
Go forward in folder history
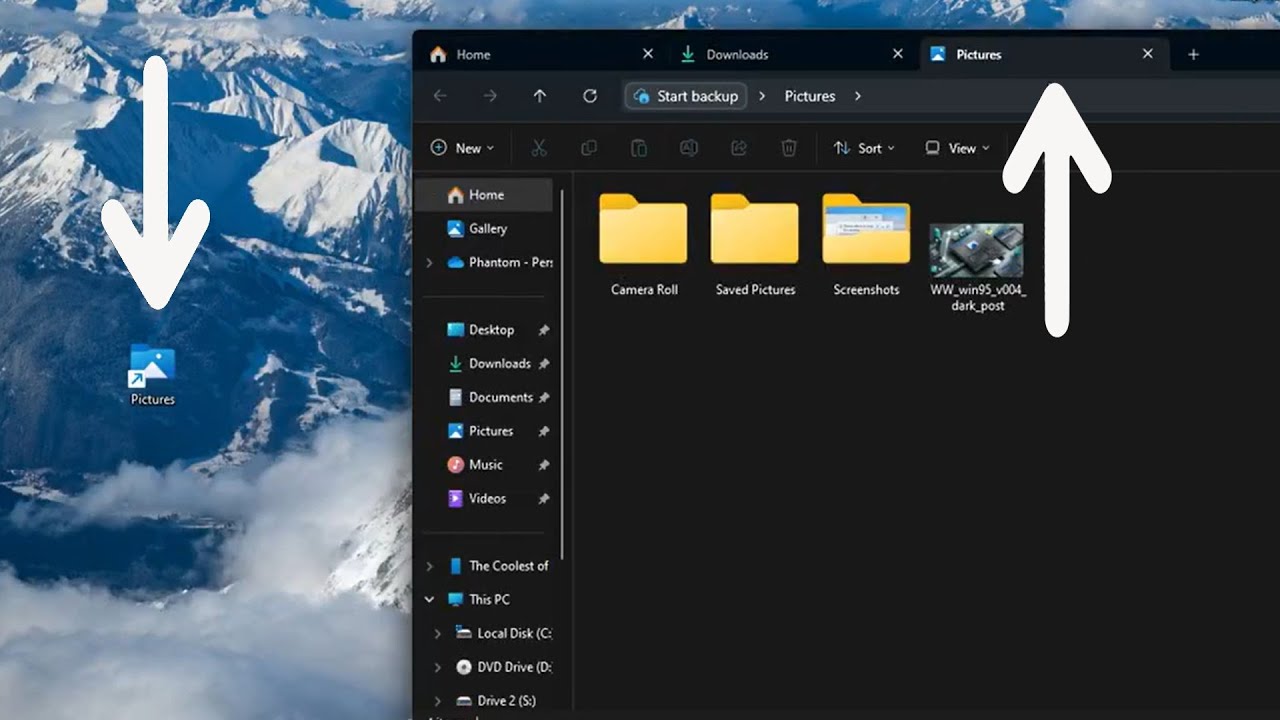point(490,96)
